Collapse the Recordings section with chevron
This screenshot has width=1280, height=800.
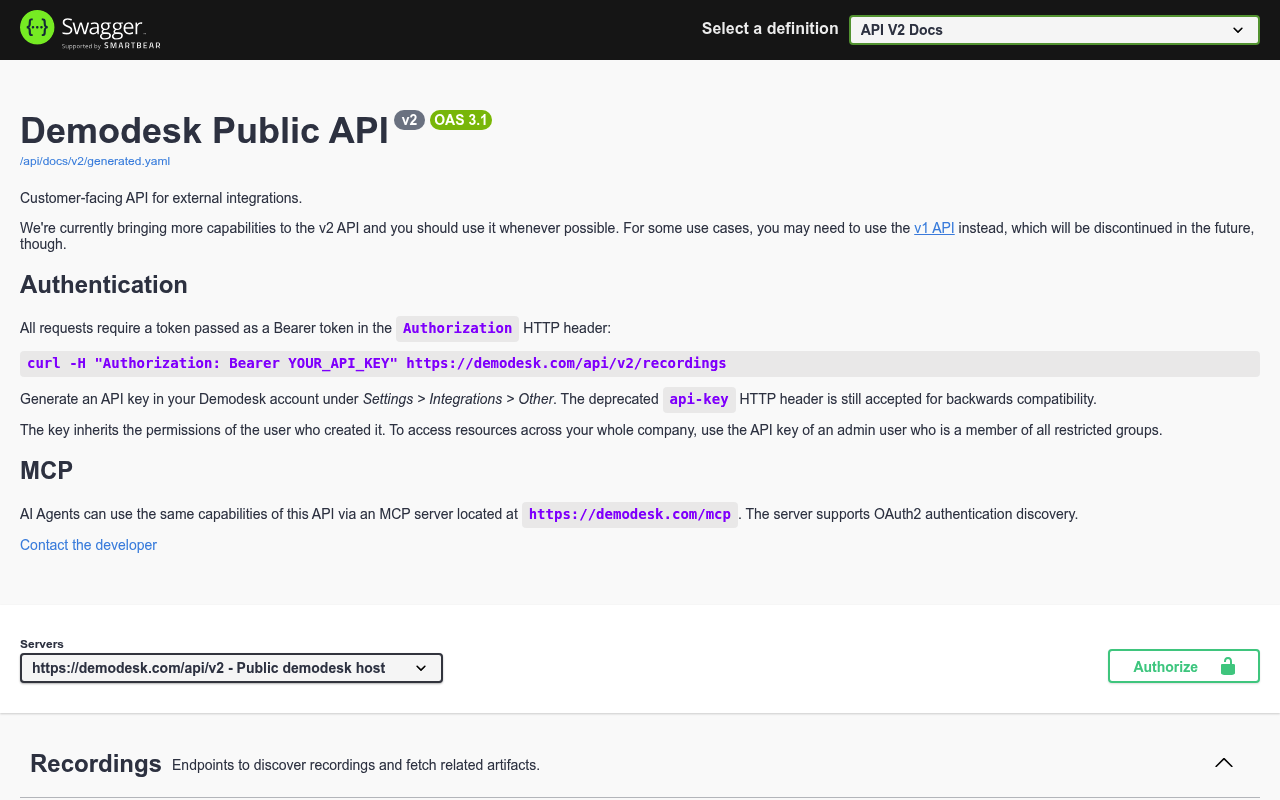[1224, 763]
